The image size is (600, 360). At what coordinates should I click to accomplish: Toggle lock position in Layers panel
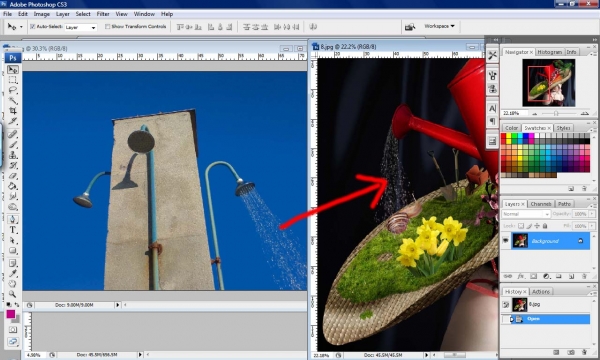(x=537, y=226)
